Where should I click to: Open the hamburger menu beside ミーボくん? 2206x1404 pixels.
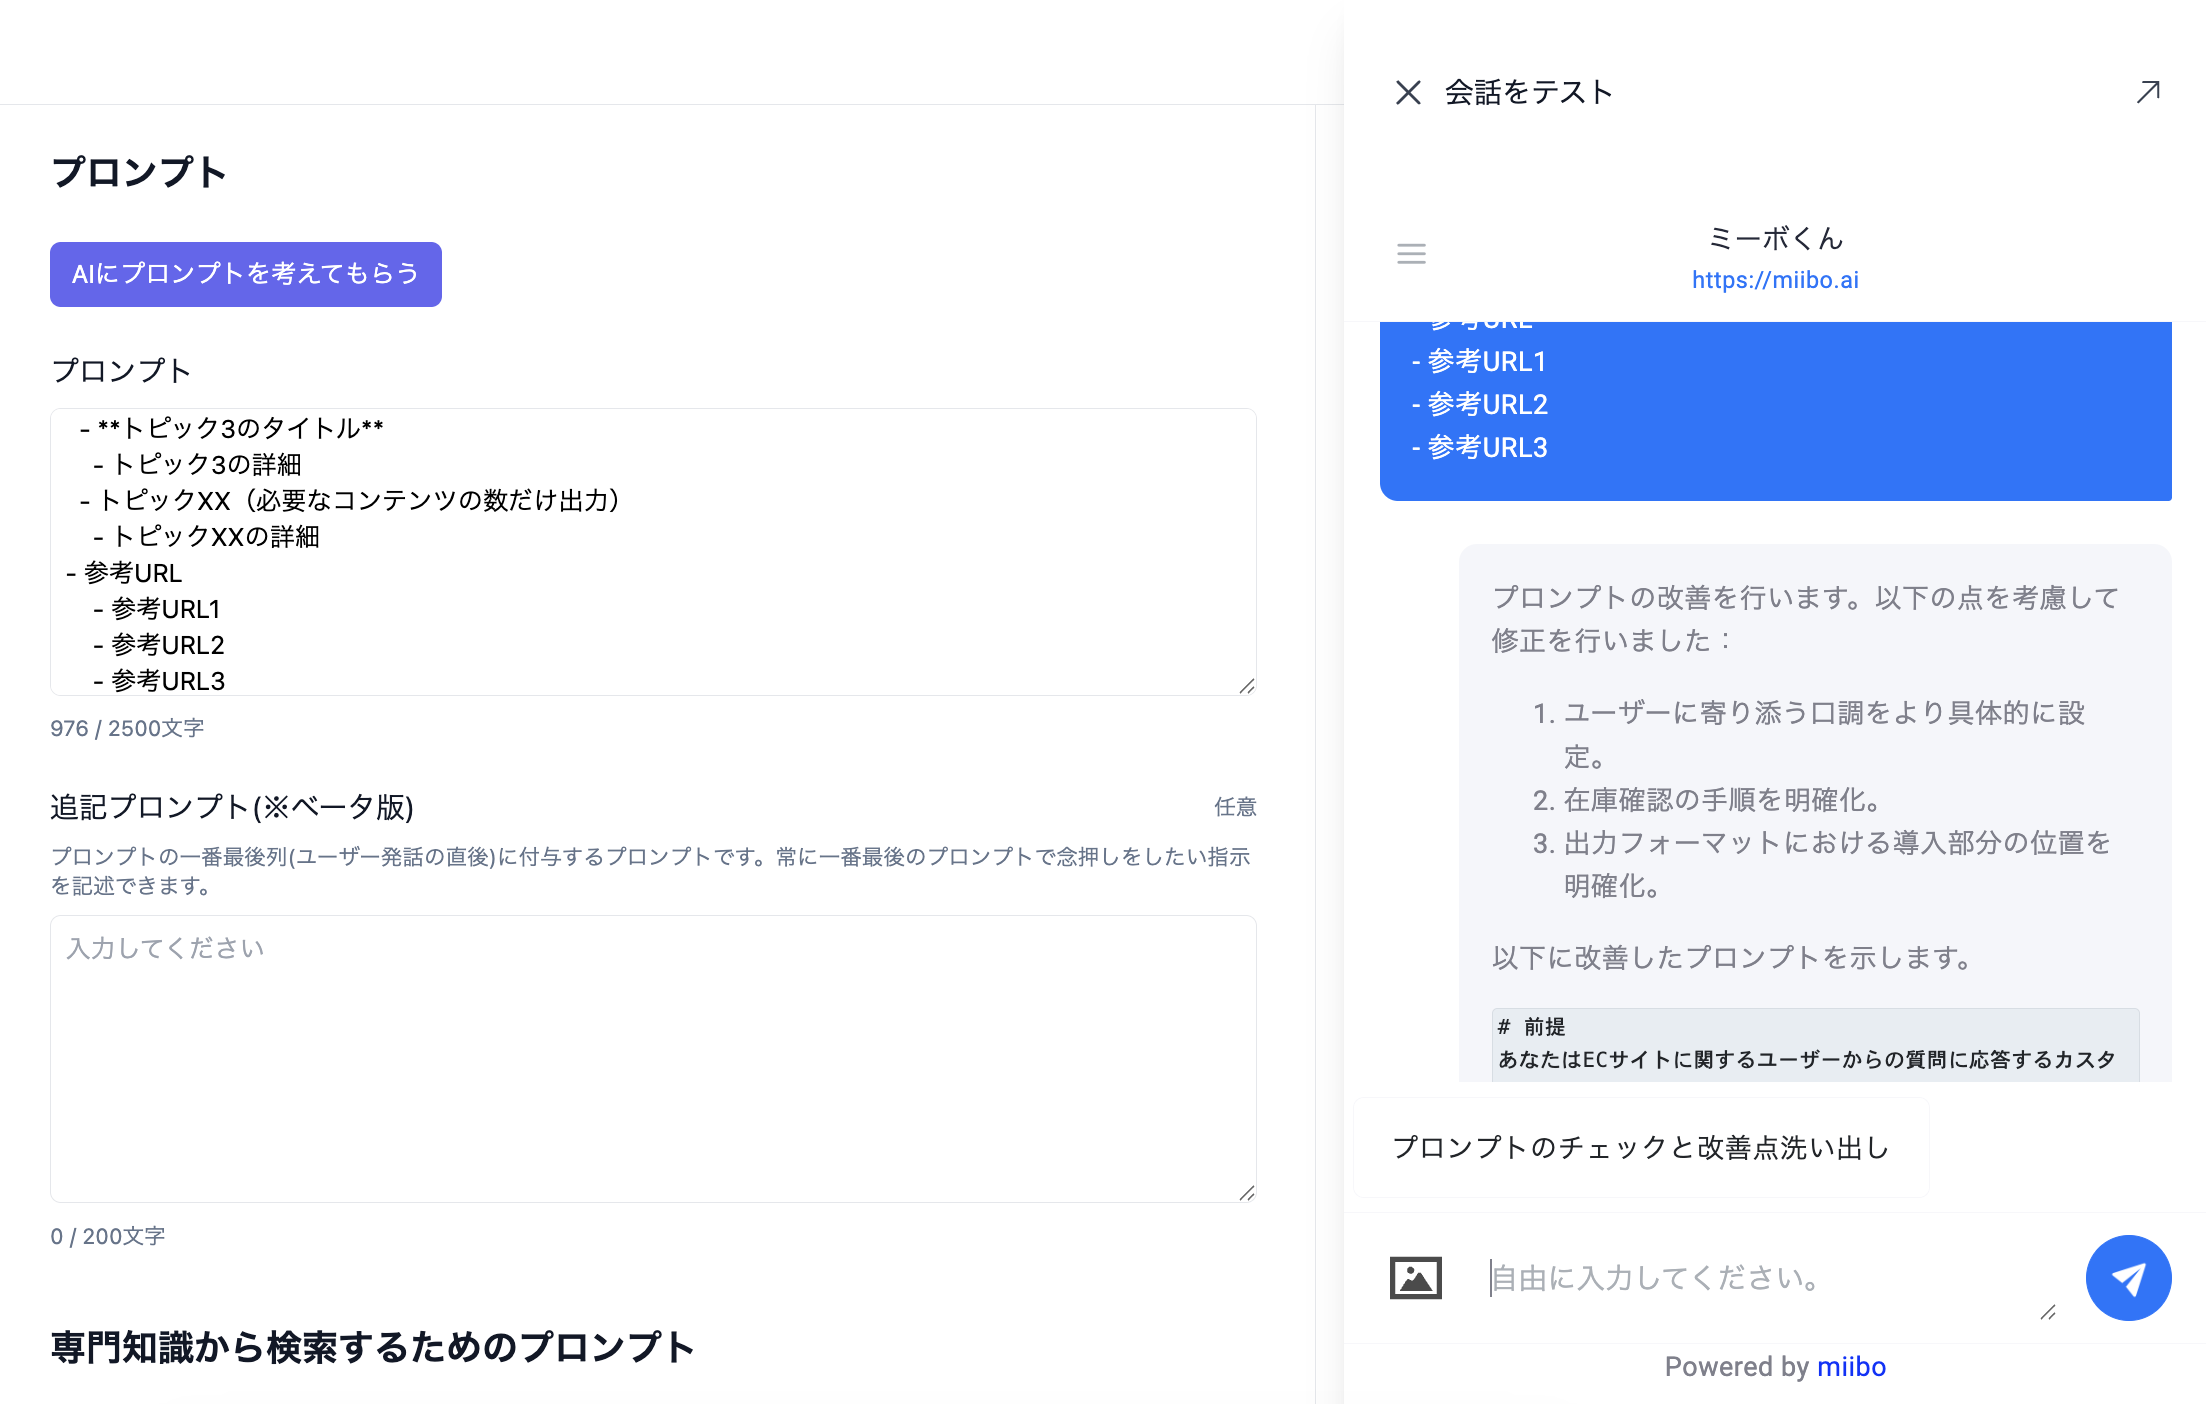[1411, 254]
